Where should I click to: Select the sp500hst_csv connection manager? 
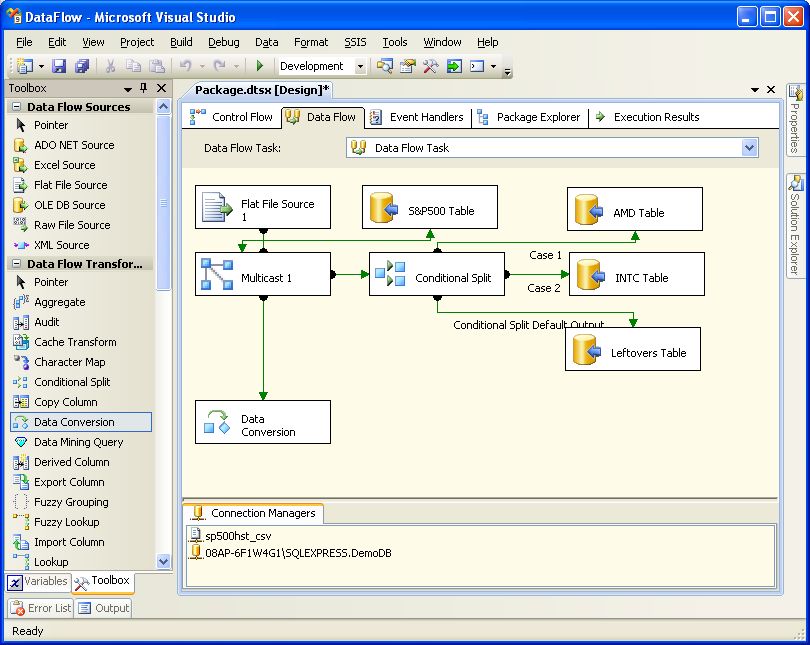point(230,536)
